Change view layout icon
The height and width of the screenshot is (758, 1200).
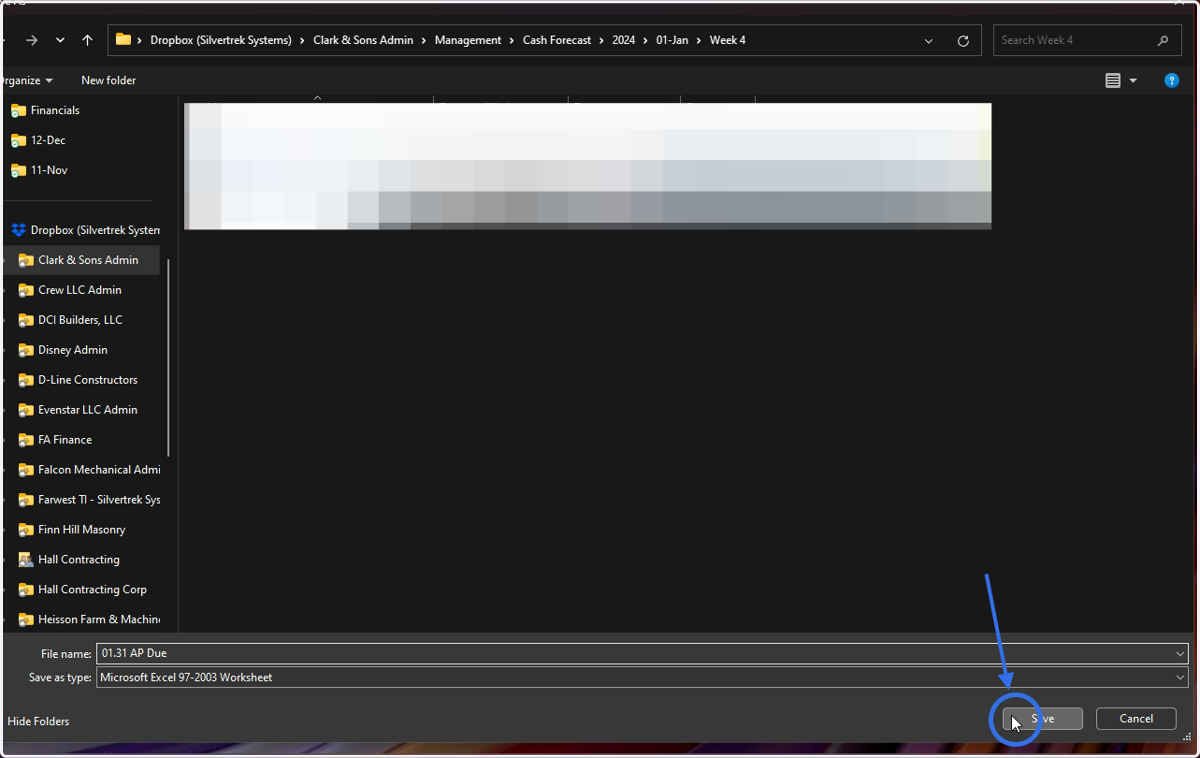point(1113,81)
